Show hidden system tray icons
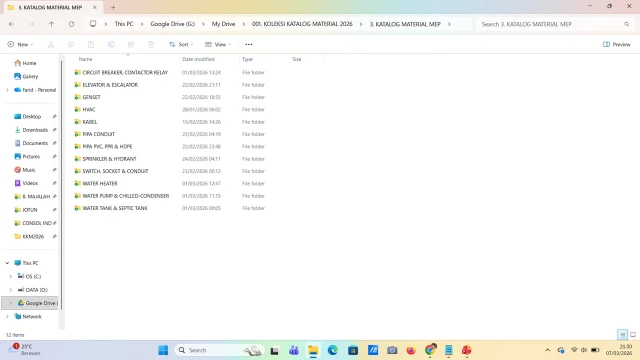The height and width of the screenshot is (360, 640). (547, 350)
